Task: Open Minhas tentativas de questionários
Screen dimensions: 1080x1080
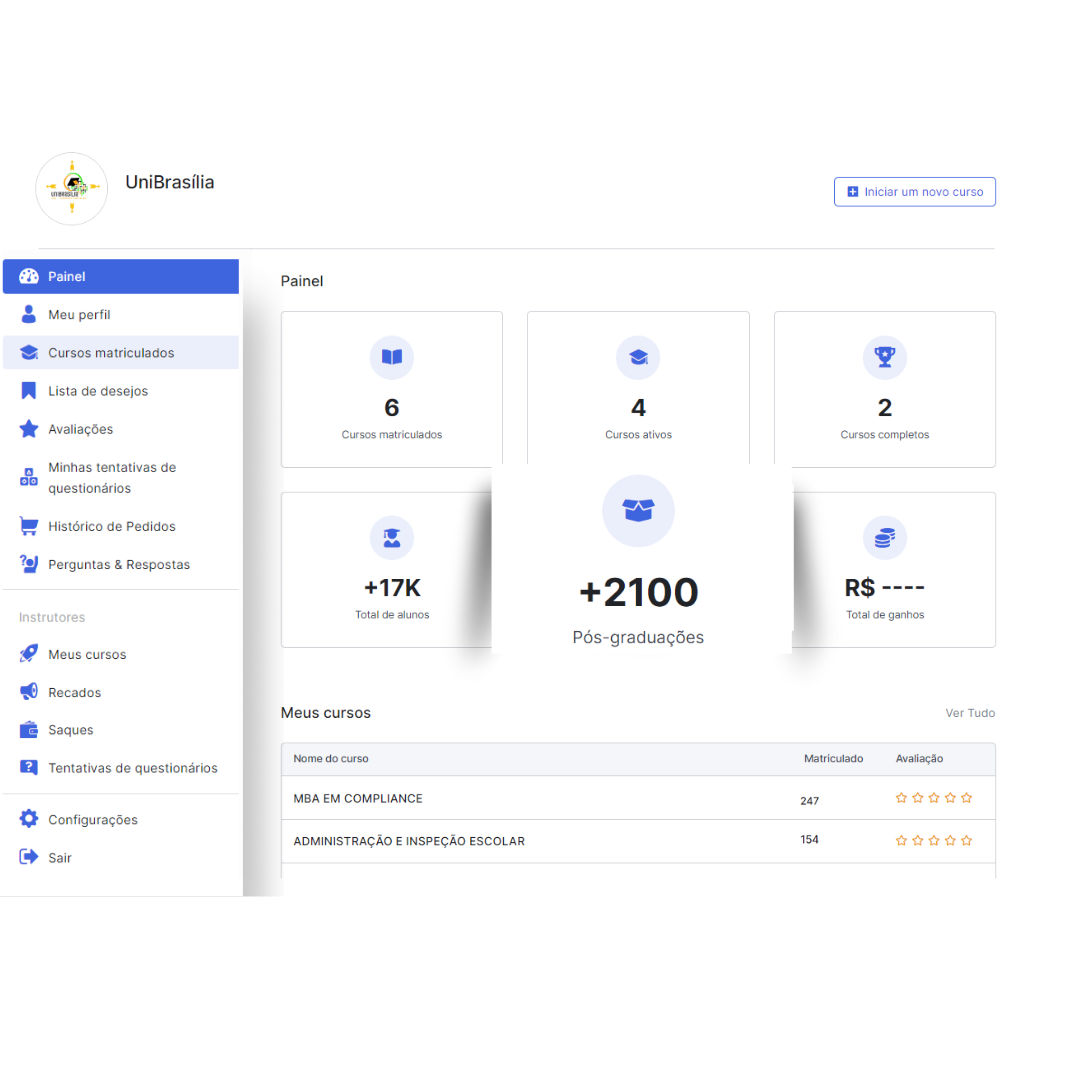Action: click(x=111, y=478)
